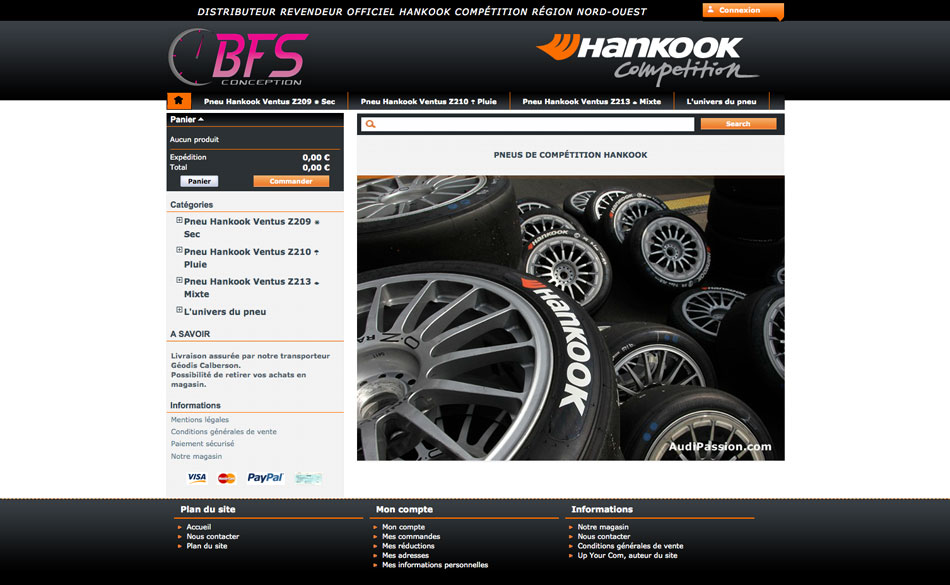Expand the Ventus Z213 Mixte category
950x585 pixels.
179,280
